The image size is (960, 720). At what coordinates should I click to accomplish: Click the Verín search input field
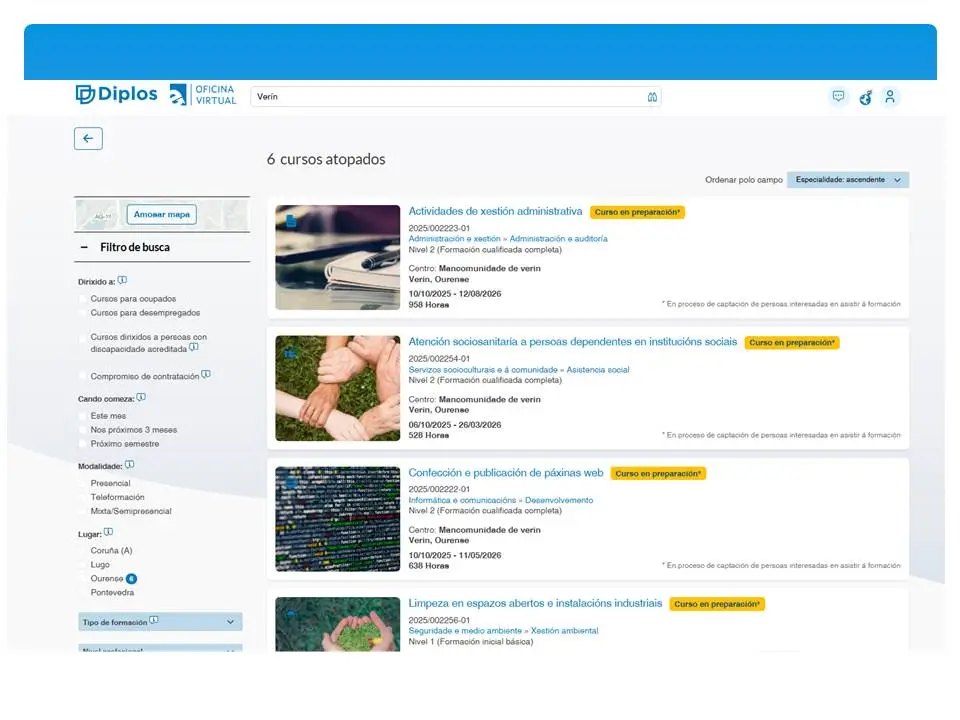[x=456, y=97]
